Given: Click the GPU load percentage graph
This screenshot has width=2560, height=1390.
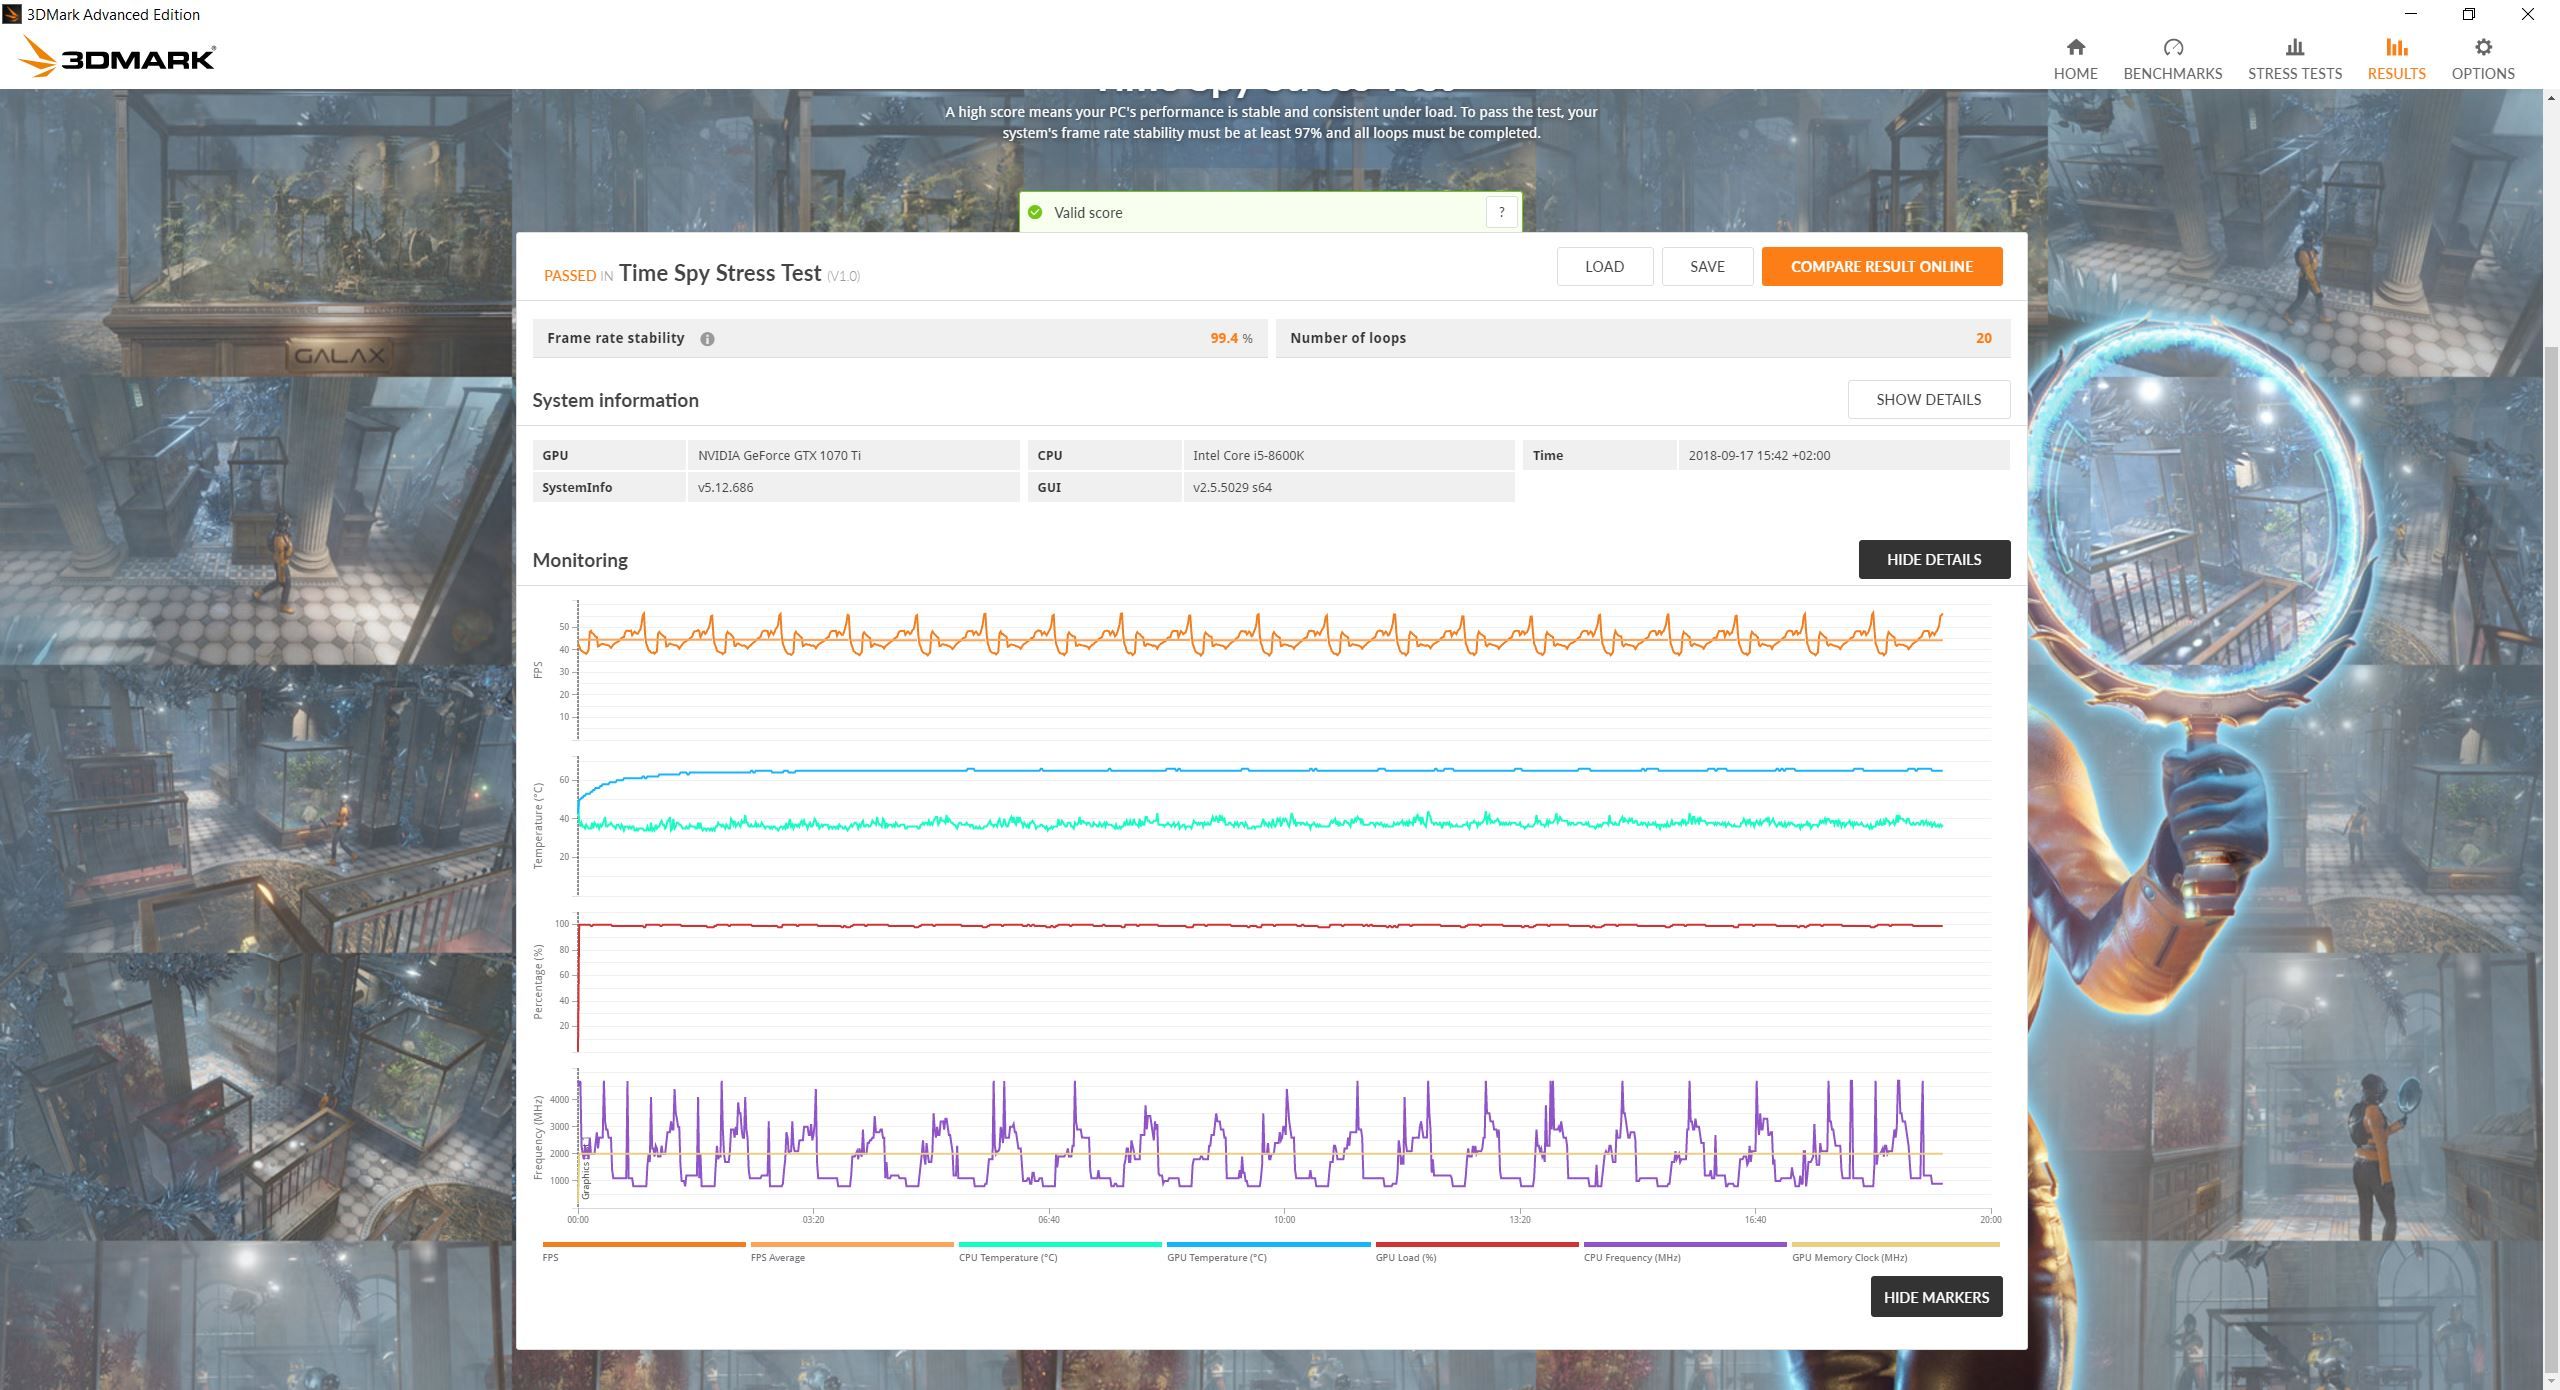Looking at the screenshot, I should pos(1284,984).
